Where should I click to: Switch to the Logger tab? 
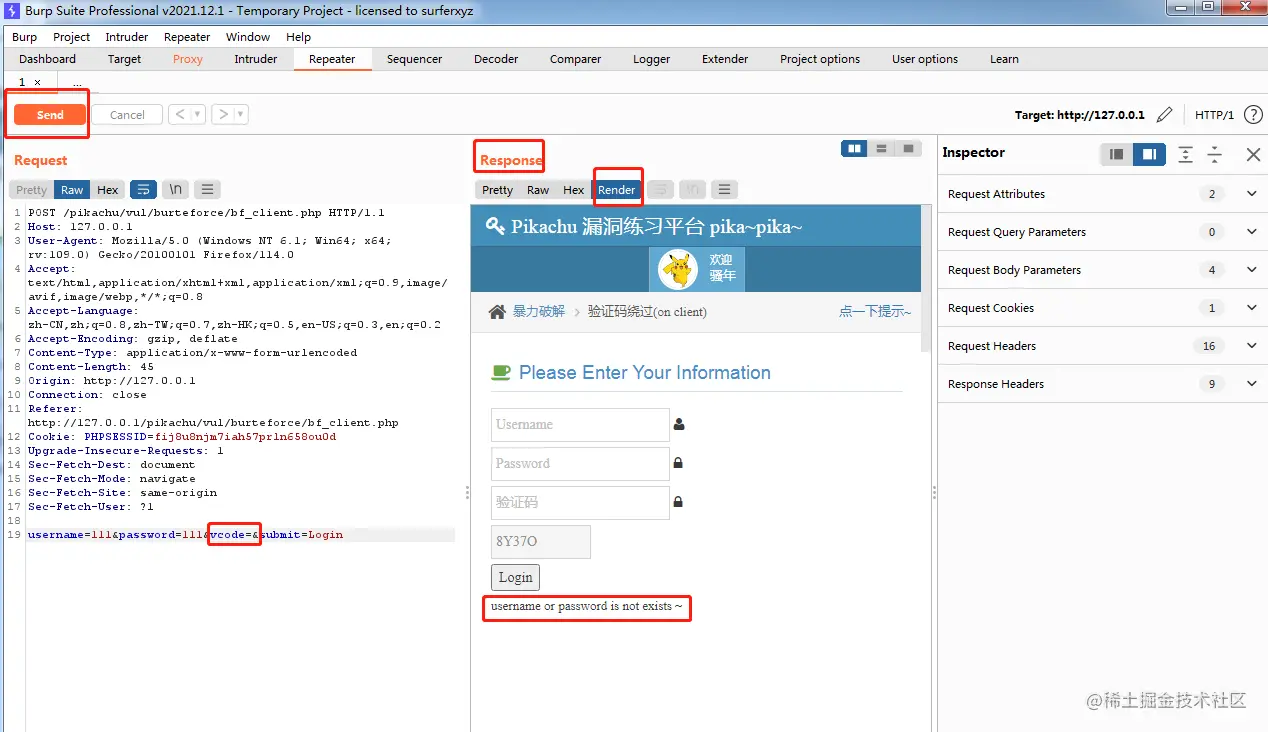coord(652,59)
